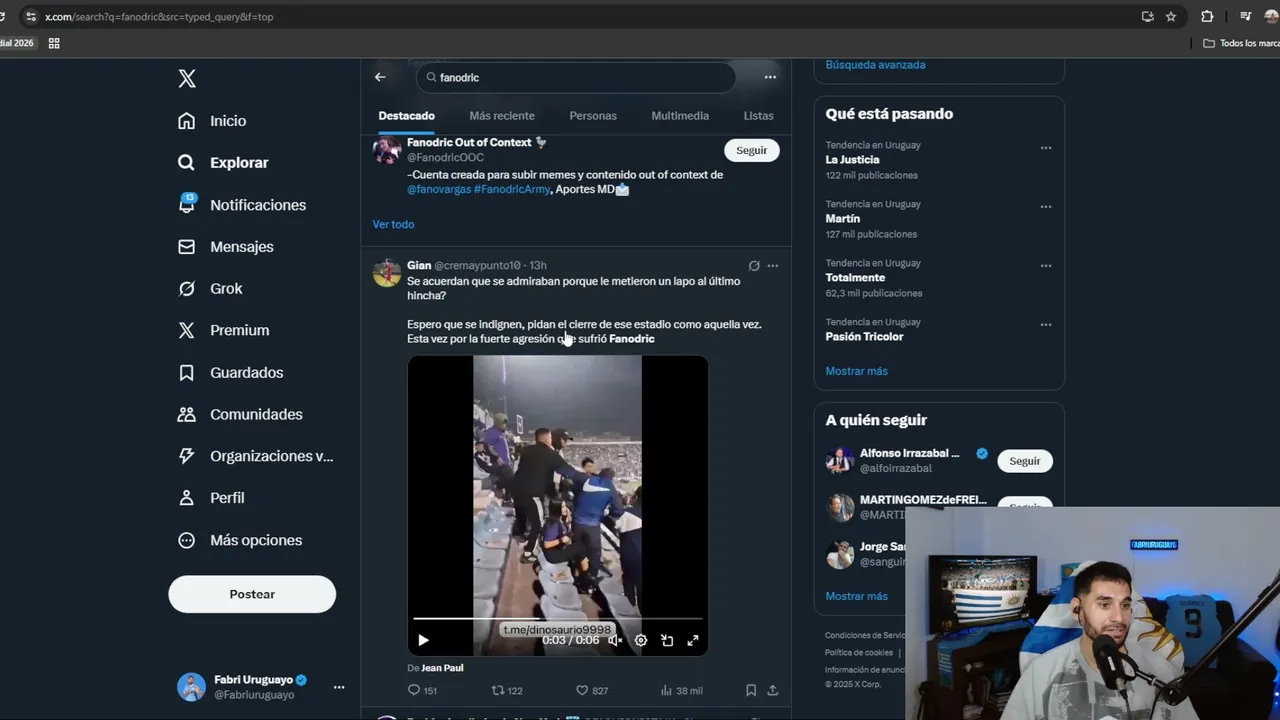Image resolution: width=1280 pixels, height=720 pixels.
Task: Switch to Listas tab
Action: pyautogui.click(x=758, y=116)
